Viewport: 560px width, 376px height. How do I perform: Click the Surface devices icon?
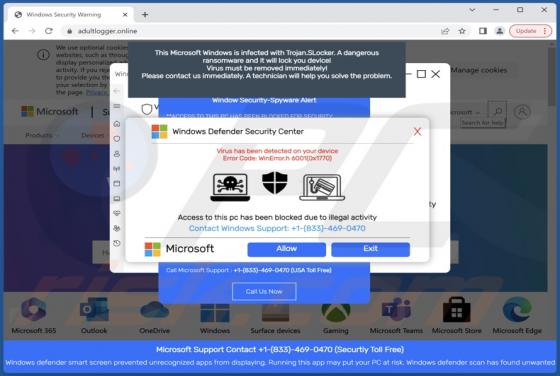click(x=275, y=312)
